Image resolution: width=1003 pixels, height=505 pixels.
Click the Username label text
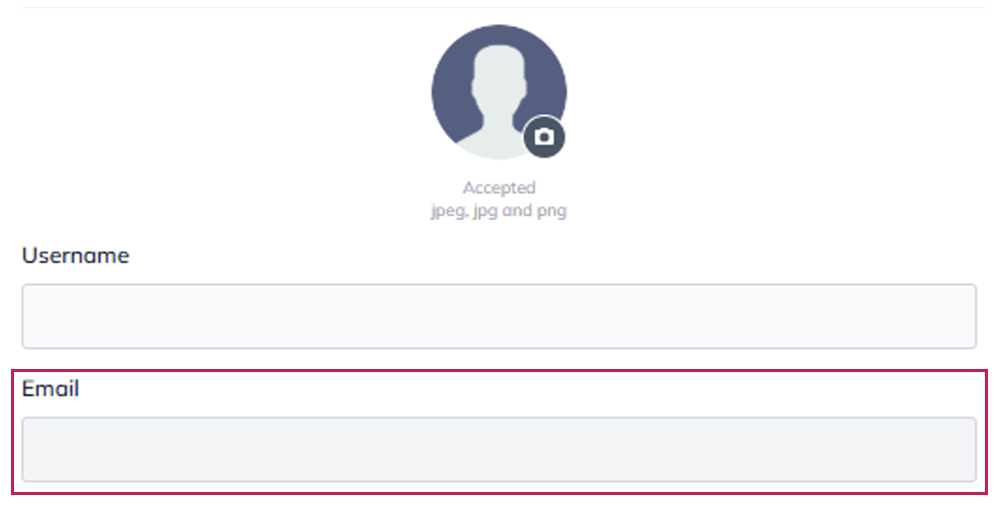click(75, 255)
